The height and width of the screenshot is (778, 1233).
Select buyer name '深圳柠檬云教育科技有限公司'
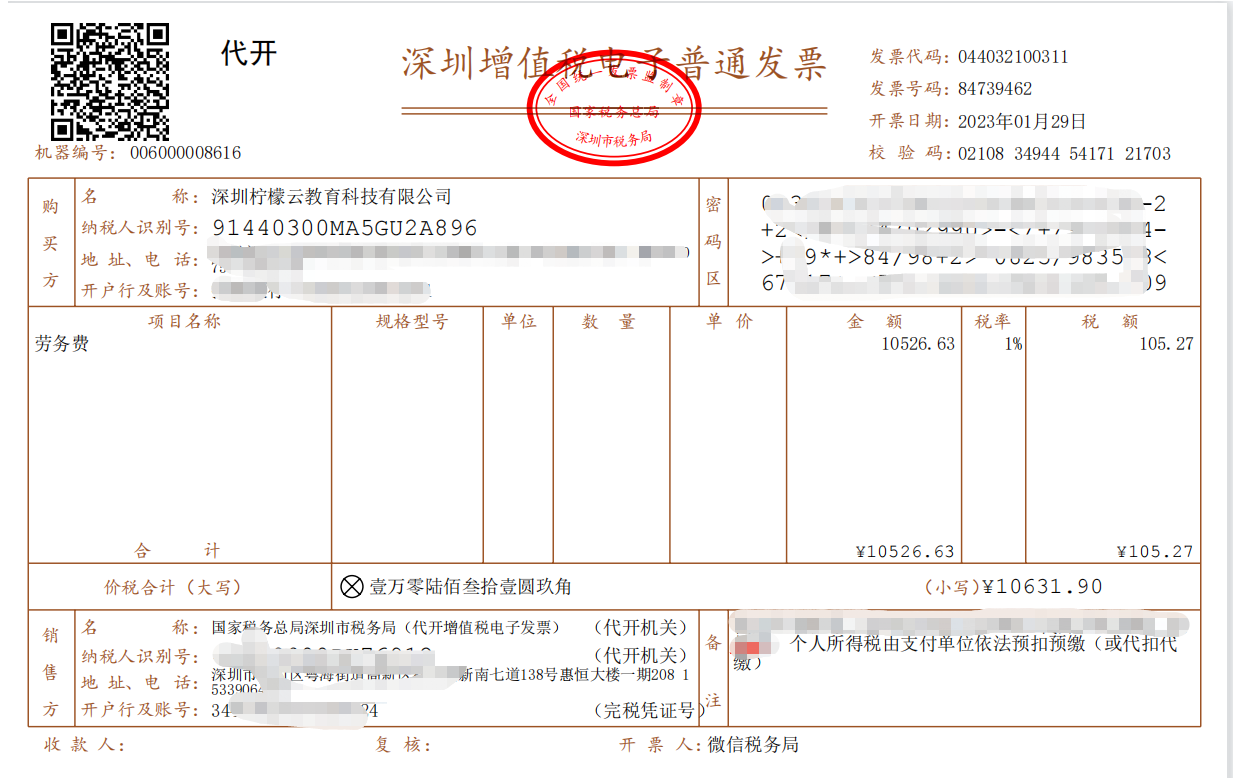coord(332,197)
